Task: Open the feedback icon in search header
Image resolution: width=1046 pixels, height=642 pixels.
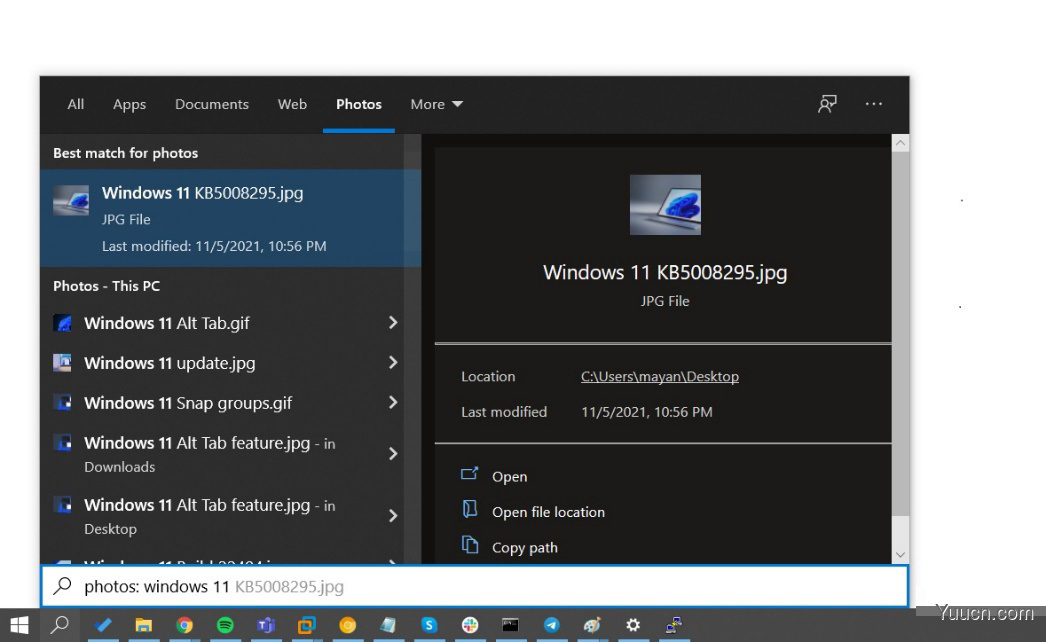Action: (827, 104)
